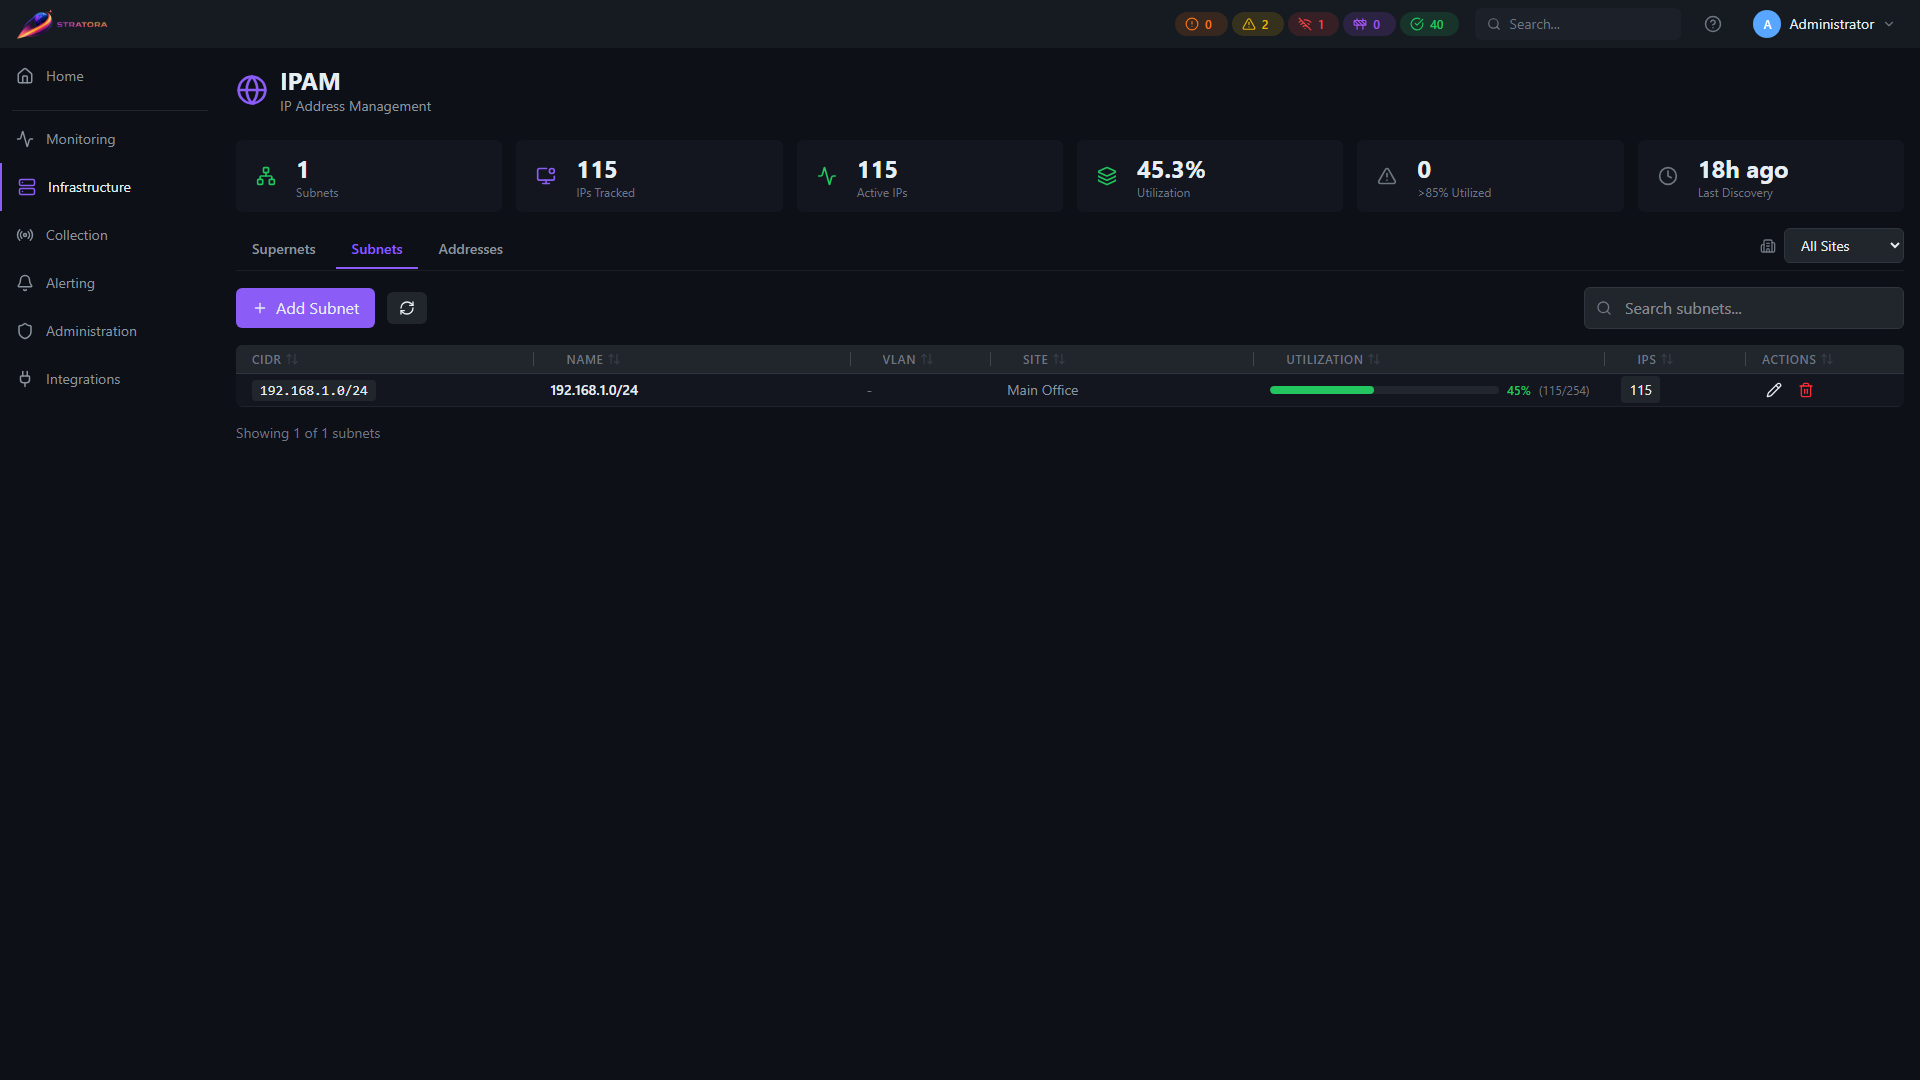Click the Home house icon
This screenshot has height=1080, width=1920.
25,76
